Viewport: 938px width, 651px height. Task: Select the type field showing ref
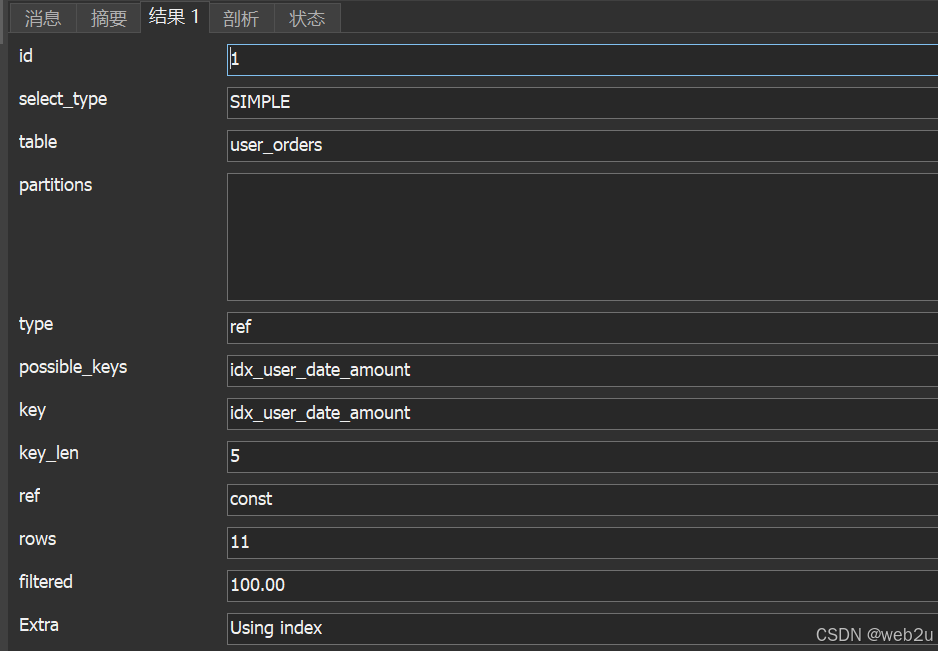point(580,328)
